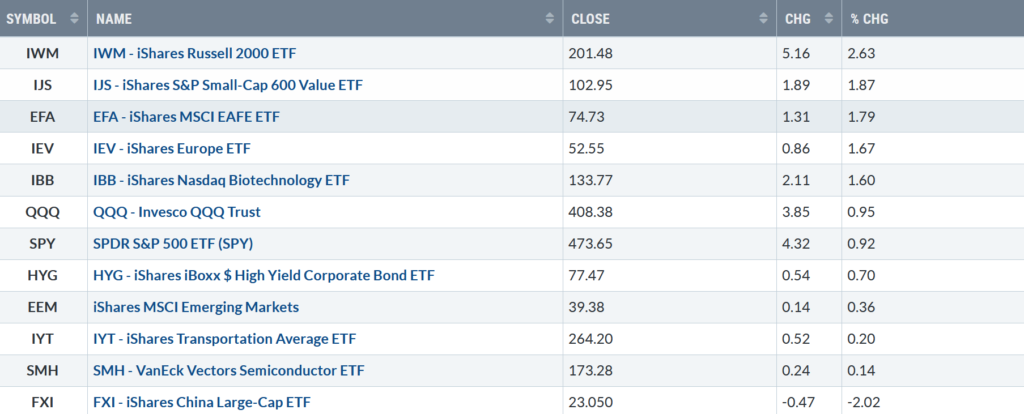Image resolution: width=1024 pixels, height=414 pixels.
Task: Sort by % CHG column header
Action: pyautogui.click(x=869, y=19)
